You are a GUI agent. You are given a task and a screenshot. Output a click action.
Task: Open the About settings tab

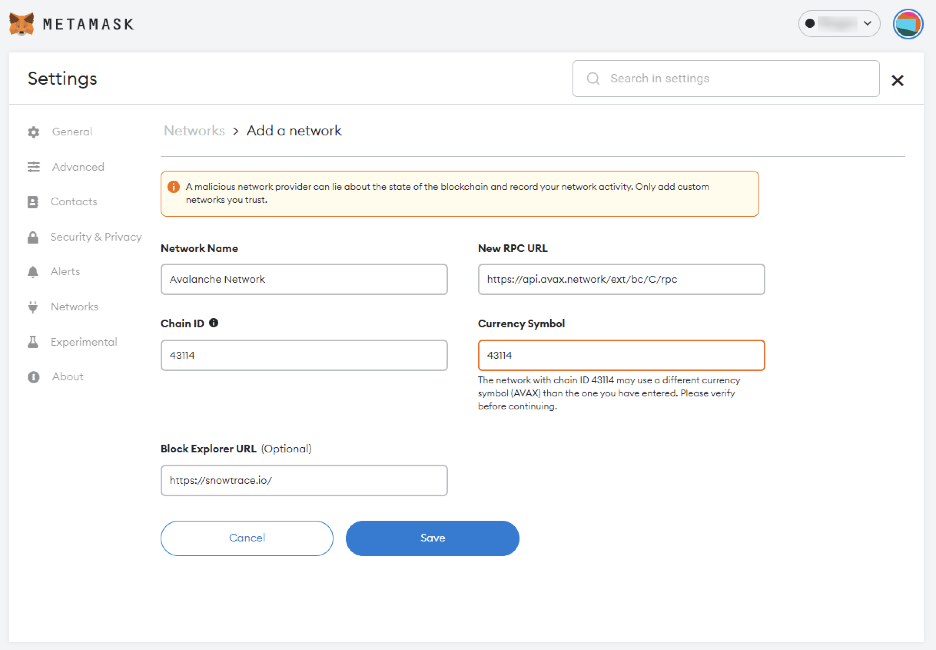tap(67, 376)
